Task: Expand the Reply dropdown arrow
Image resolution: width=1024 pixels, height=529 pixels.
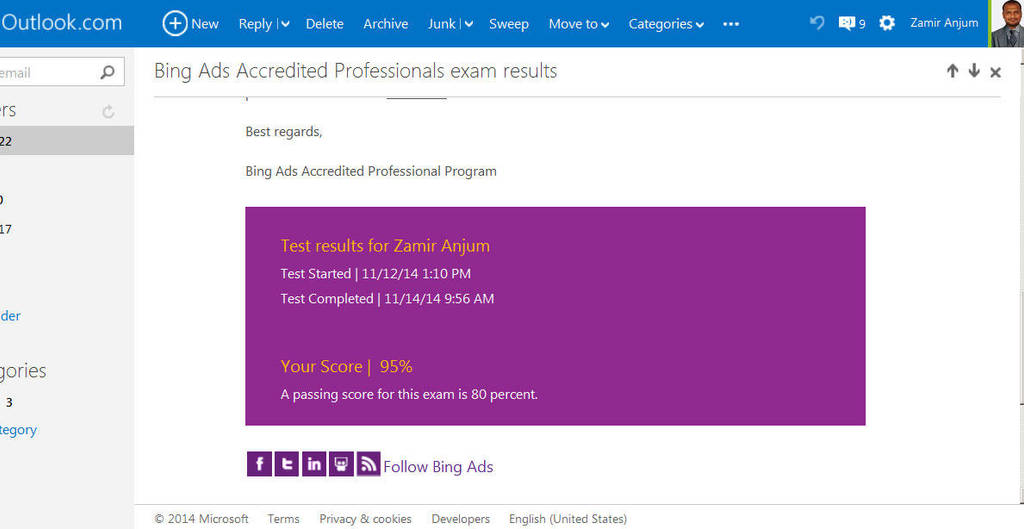Action: pos(285,24)
